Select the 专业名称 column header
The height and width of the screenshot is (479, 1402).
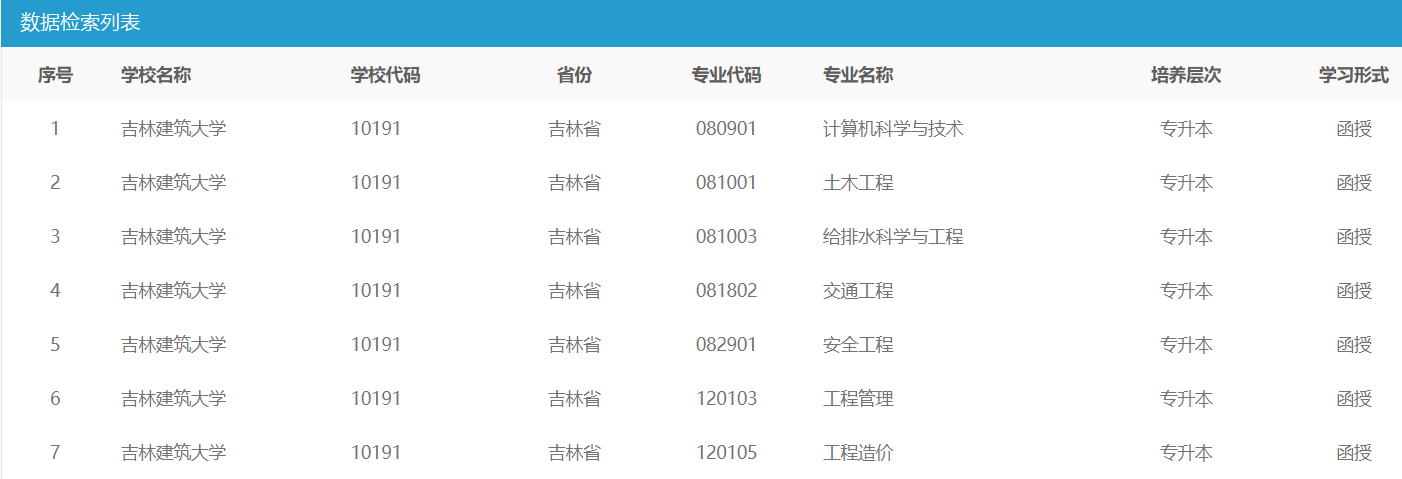[x=858, y=75]
